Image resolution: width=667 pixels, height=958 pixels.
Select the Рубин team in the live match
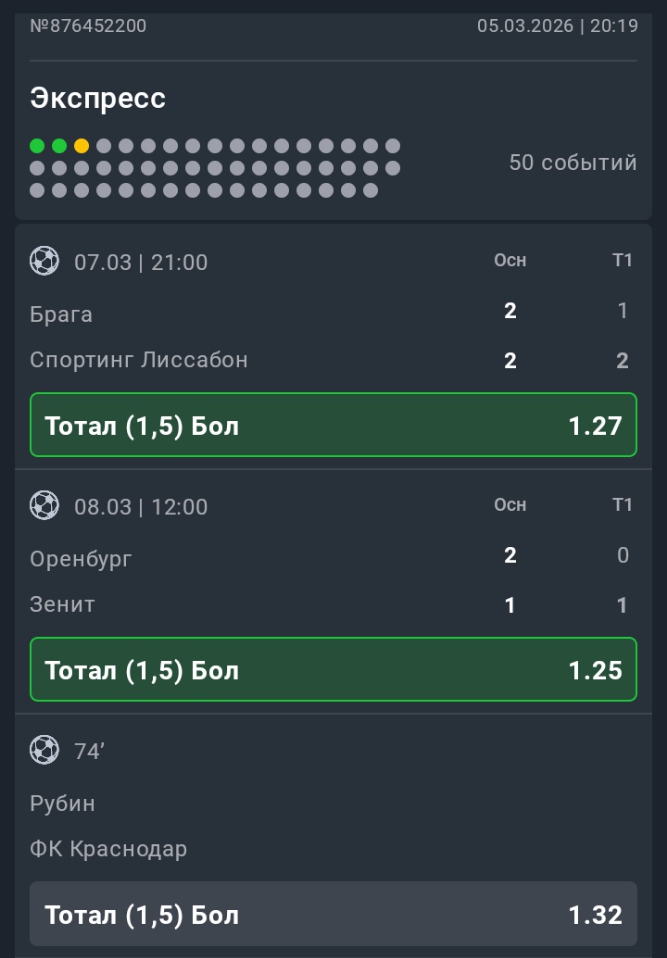(x=63, y=803)
